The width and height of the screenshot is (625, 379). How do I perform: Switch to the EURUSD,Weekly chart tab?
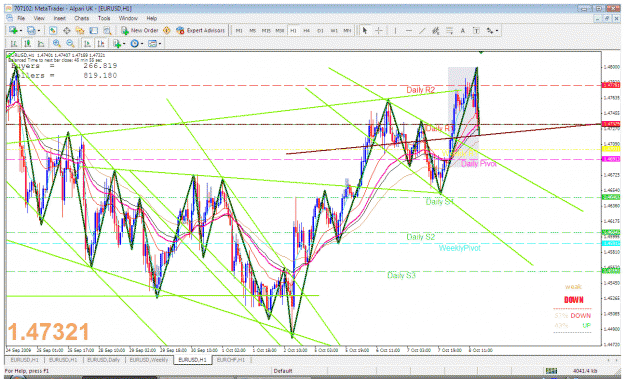click(x=149, y=360)
